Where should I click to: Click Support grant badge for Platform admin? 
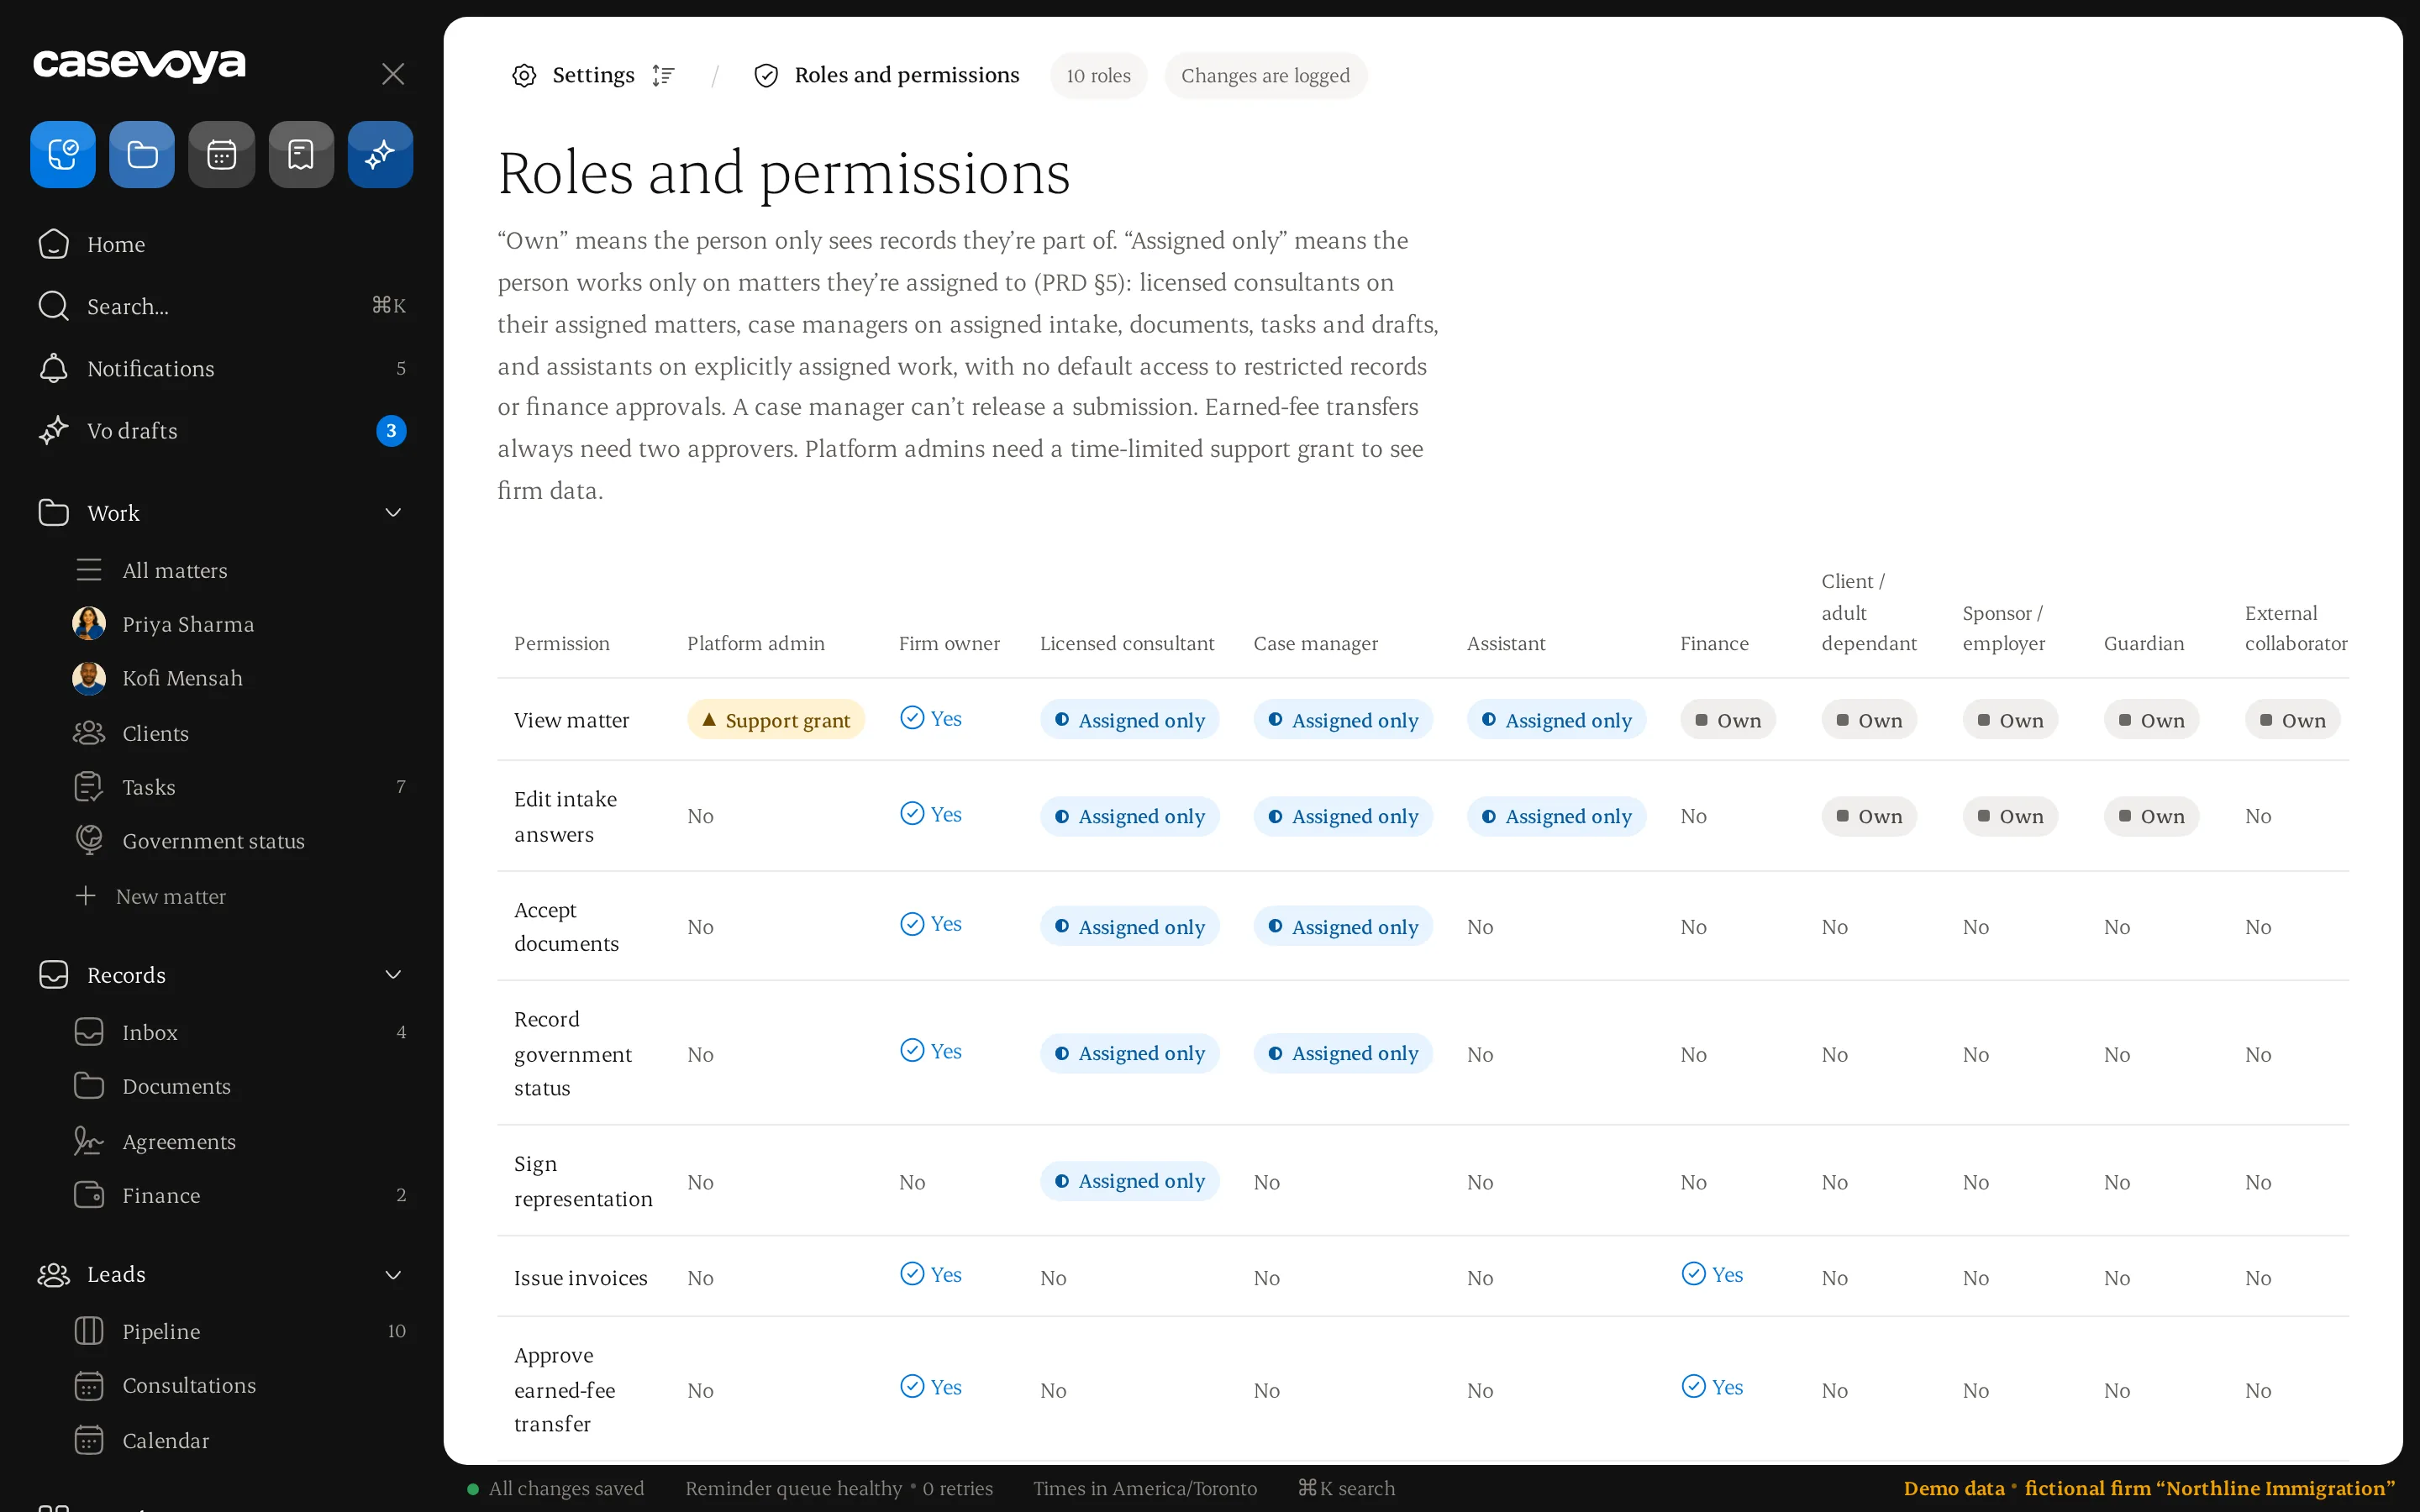(776, 720)
